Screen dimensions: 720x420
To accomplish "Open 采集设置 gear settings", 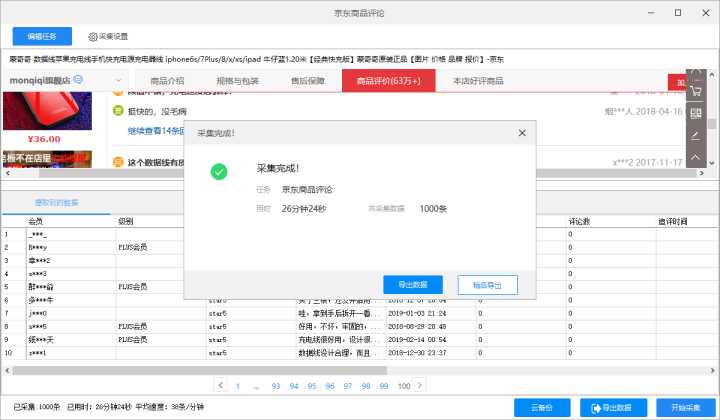I will tap(108, 36).
